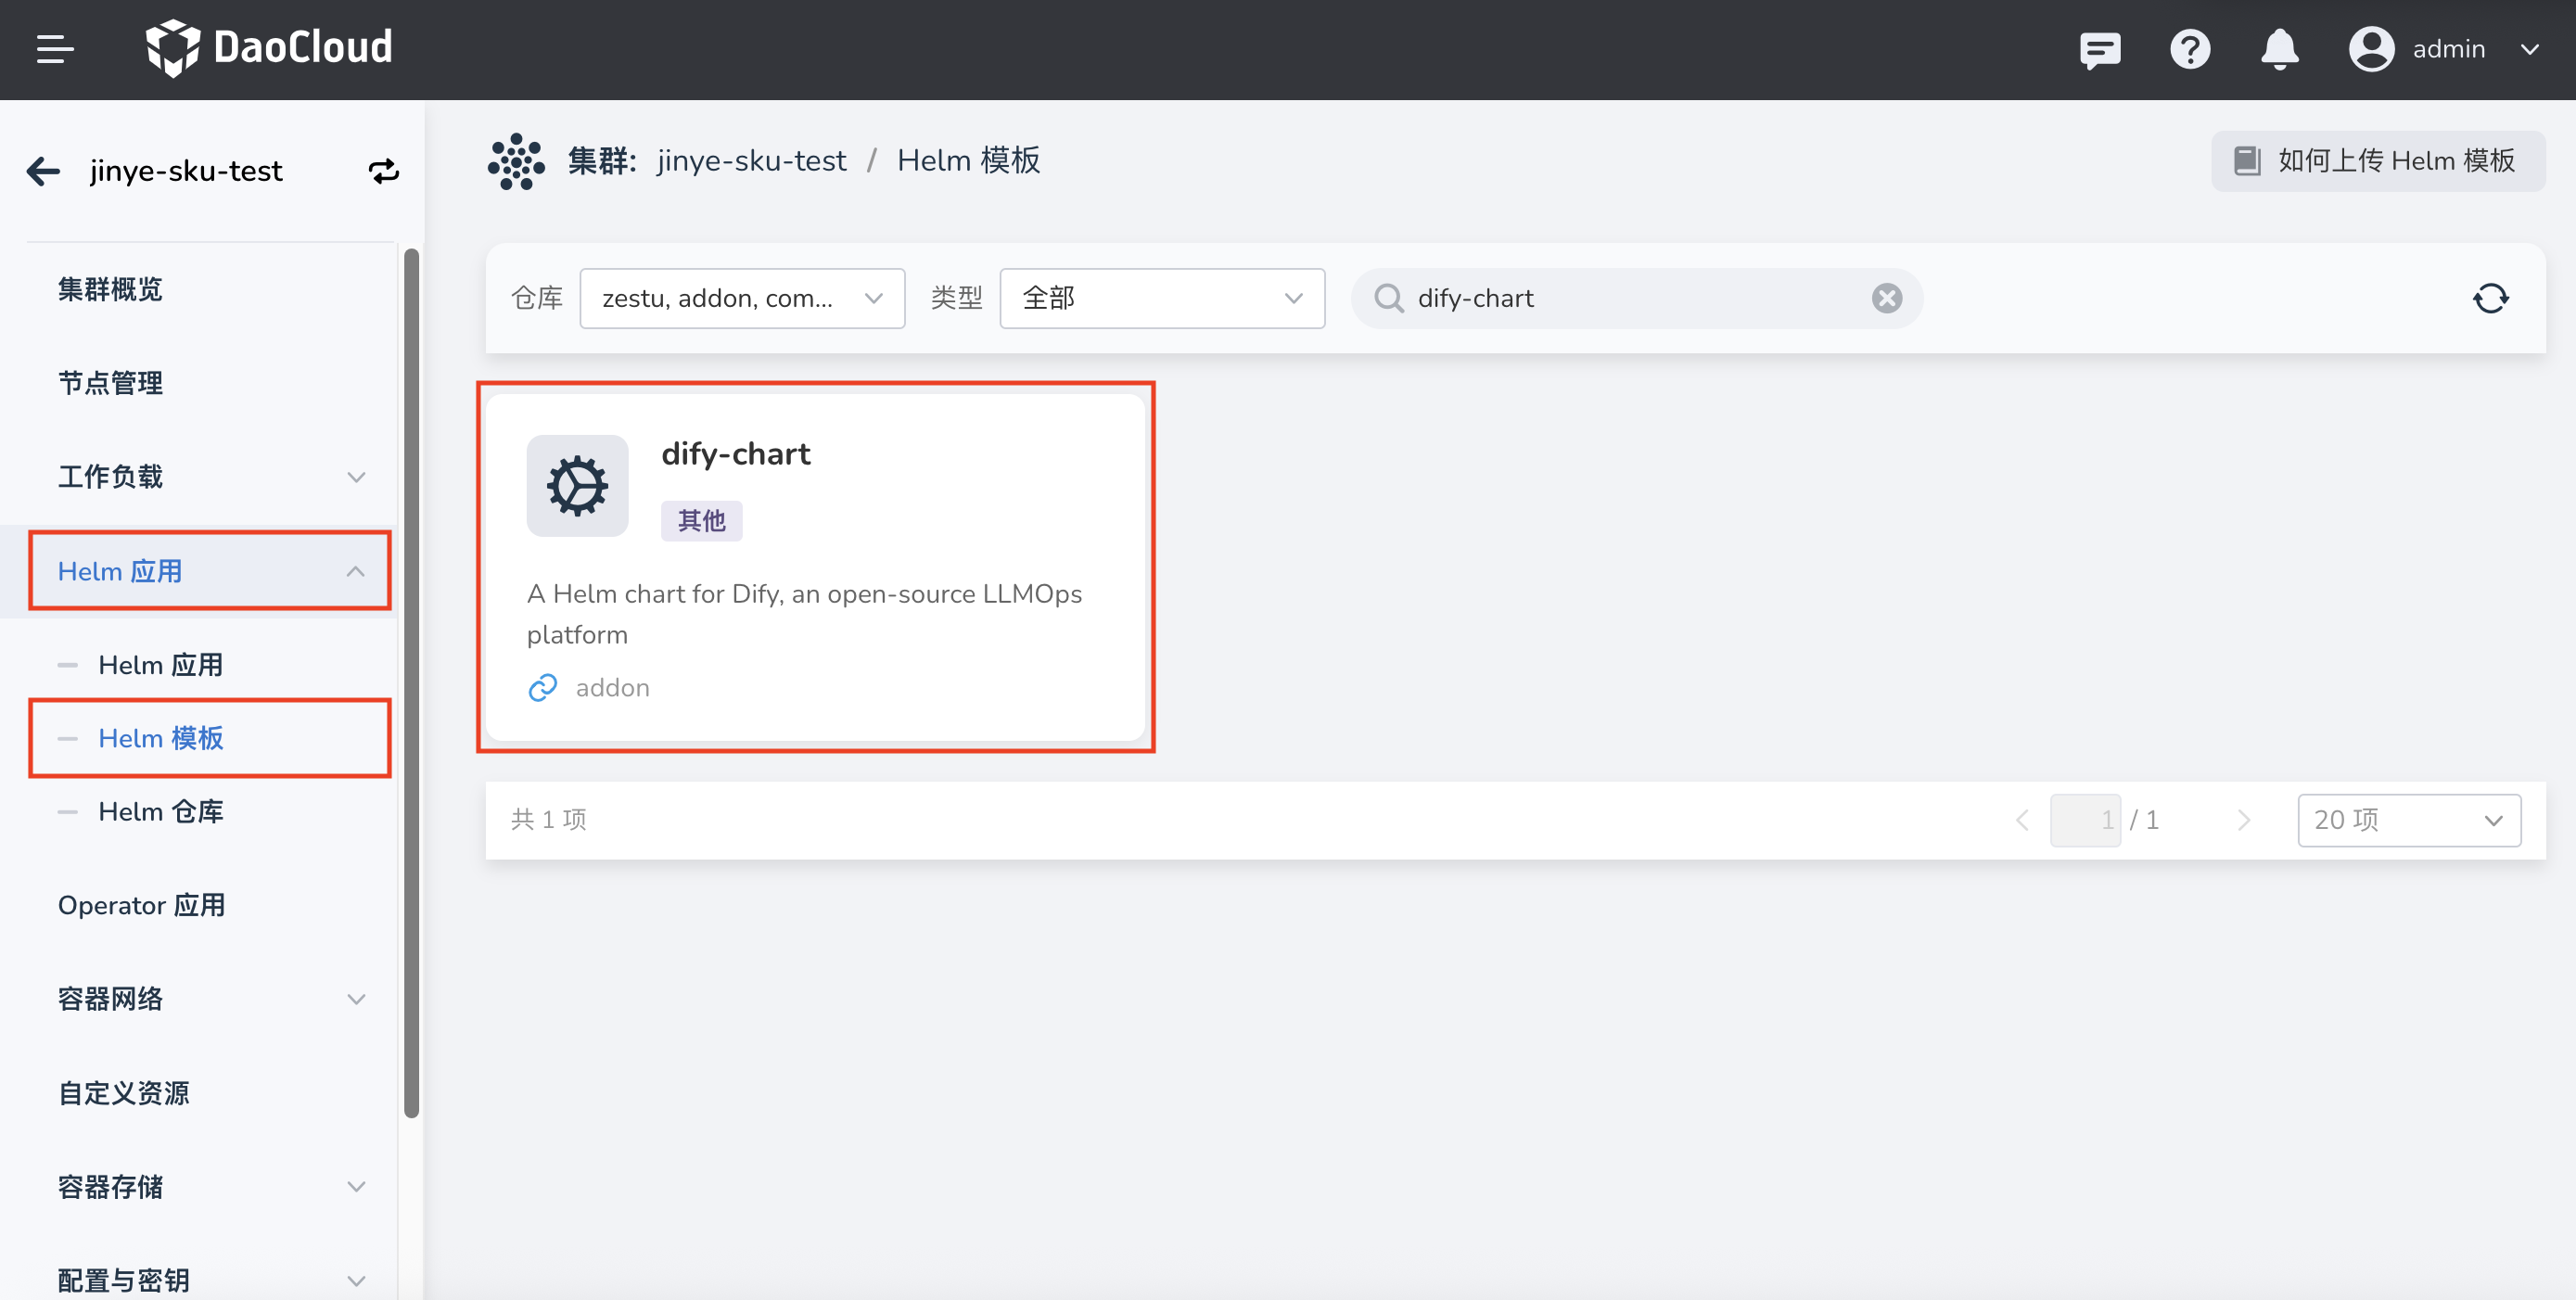The image size is (2576, 1300).
Task: Open the hamburger navigation menu
Action: 55,49
